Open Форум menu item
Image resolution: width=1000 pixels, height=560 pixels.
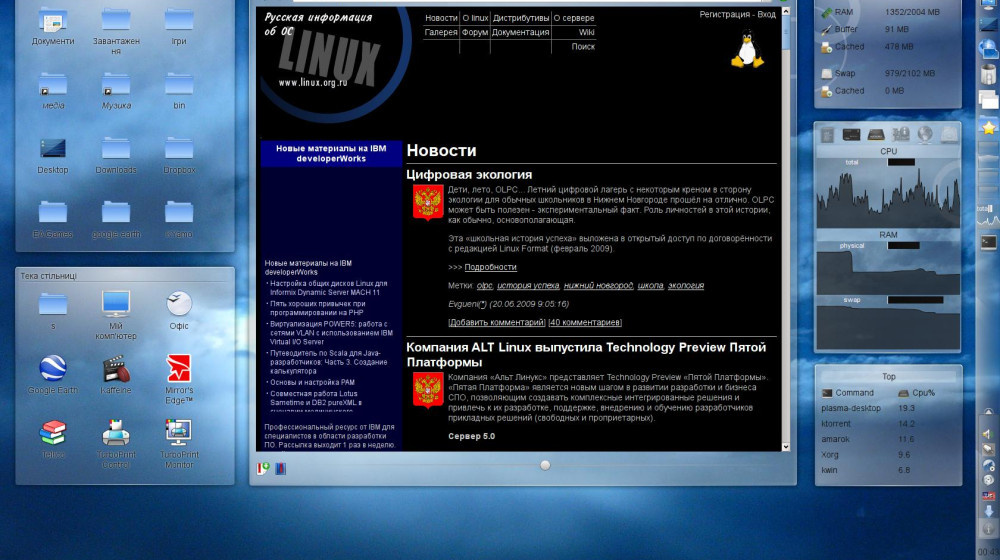[x=475, y=32]
